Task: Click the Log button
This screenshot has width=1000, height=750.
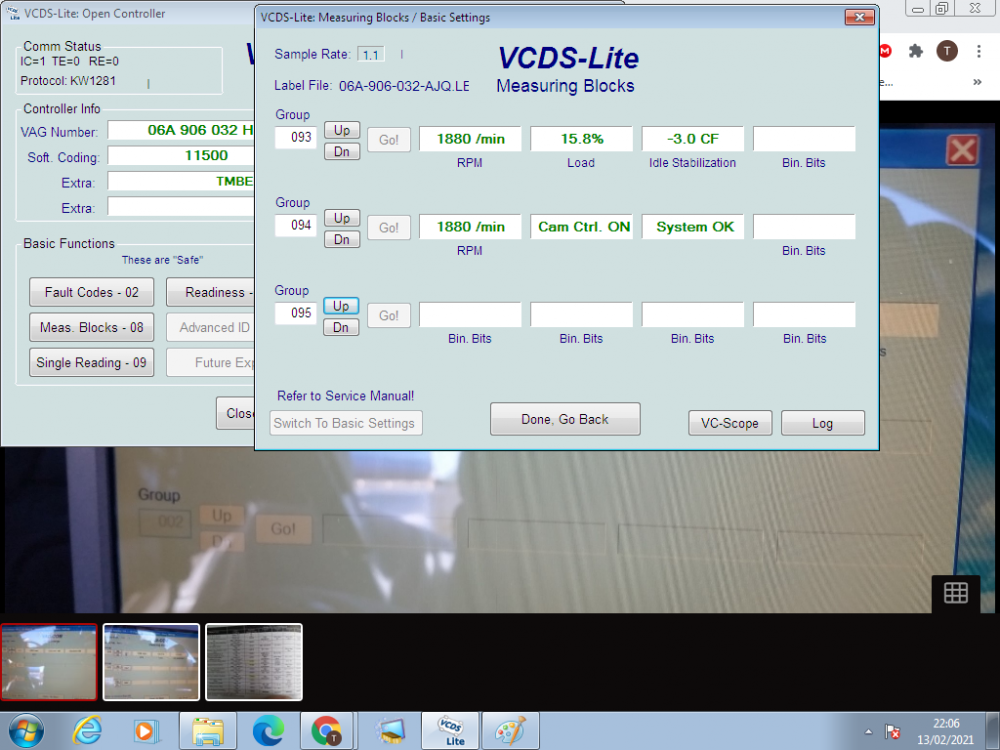Action: [x=823, y=423]
